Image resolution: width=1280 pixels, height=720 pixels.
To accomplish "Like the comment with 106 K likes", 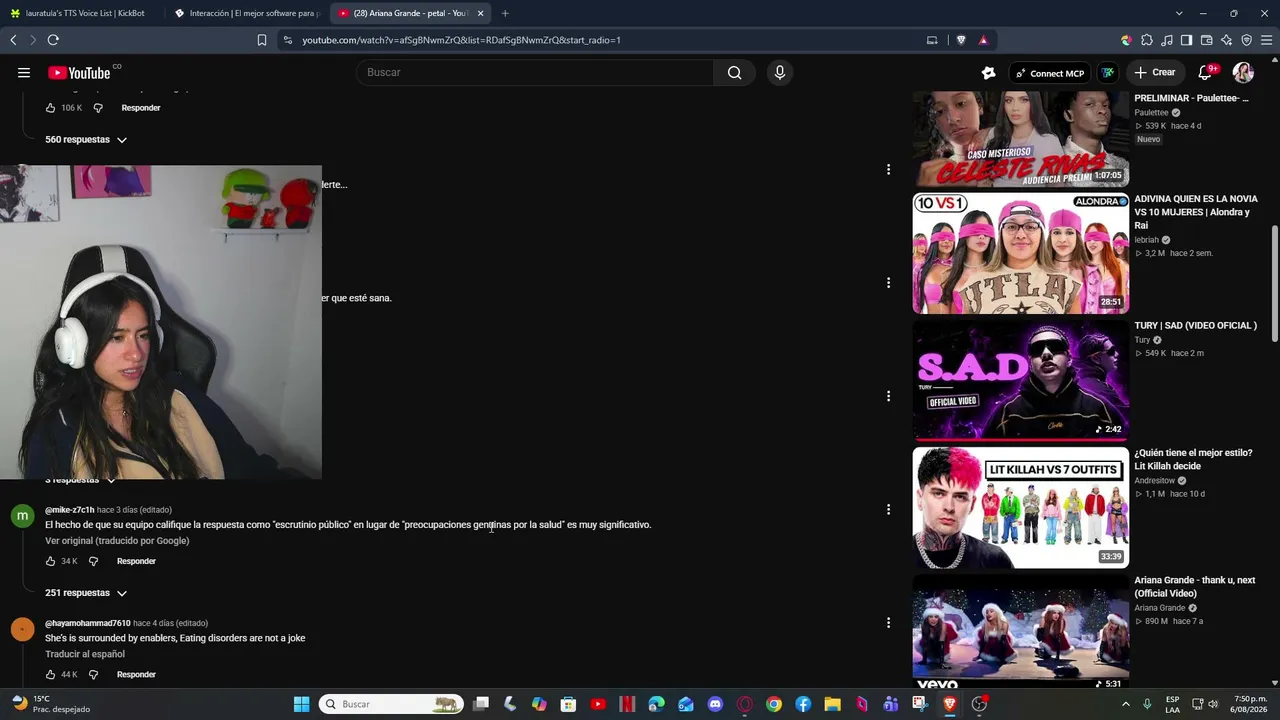I will click(51, 108).
